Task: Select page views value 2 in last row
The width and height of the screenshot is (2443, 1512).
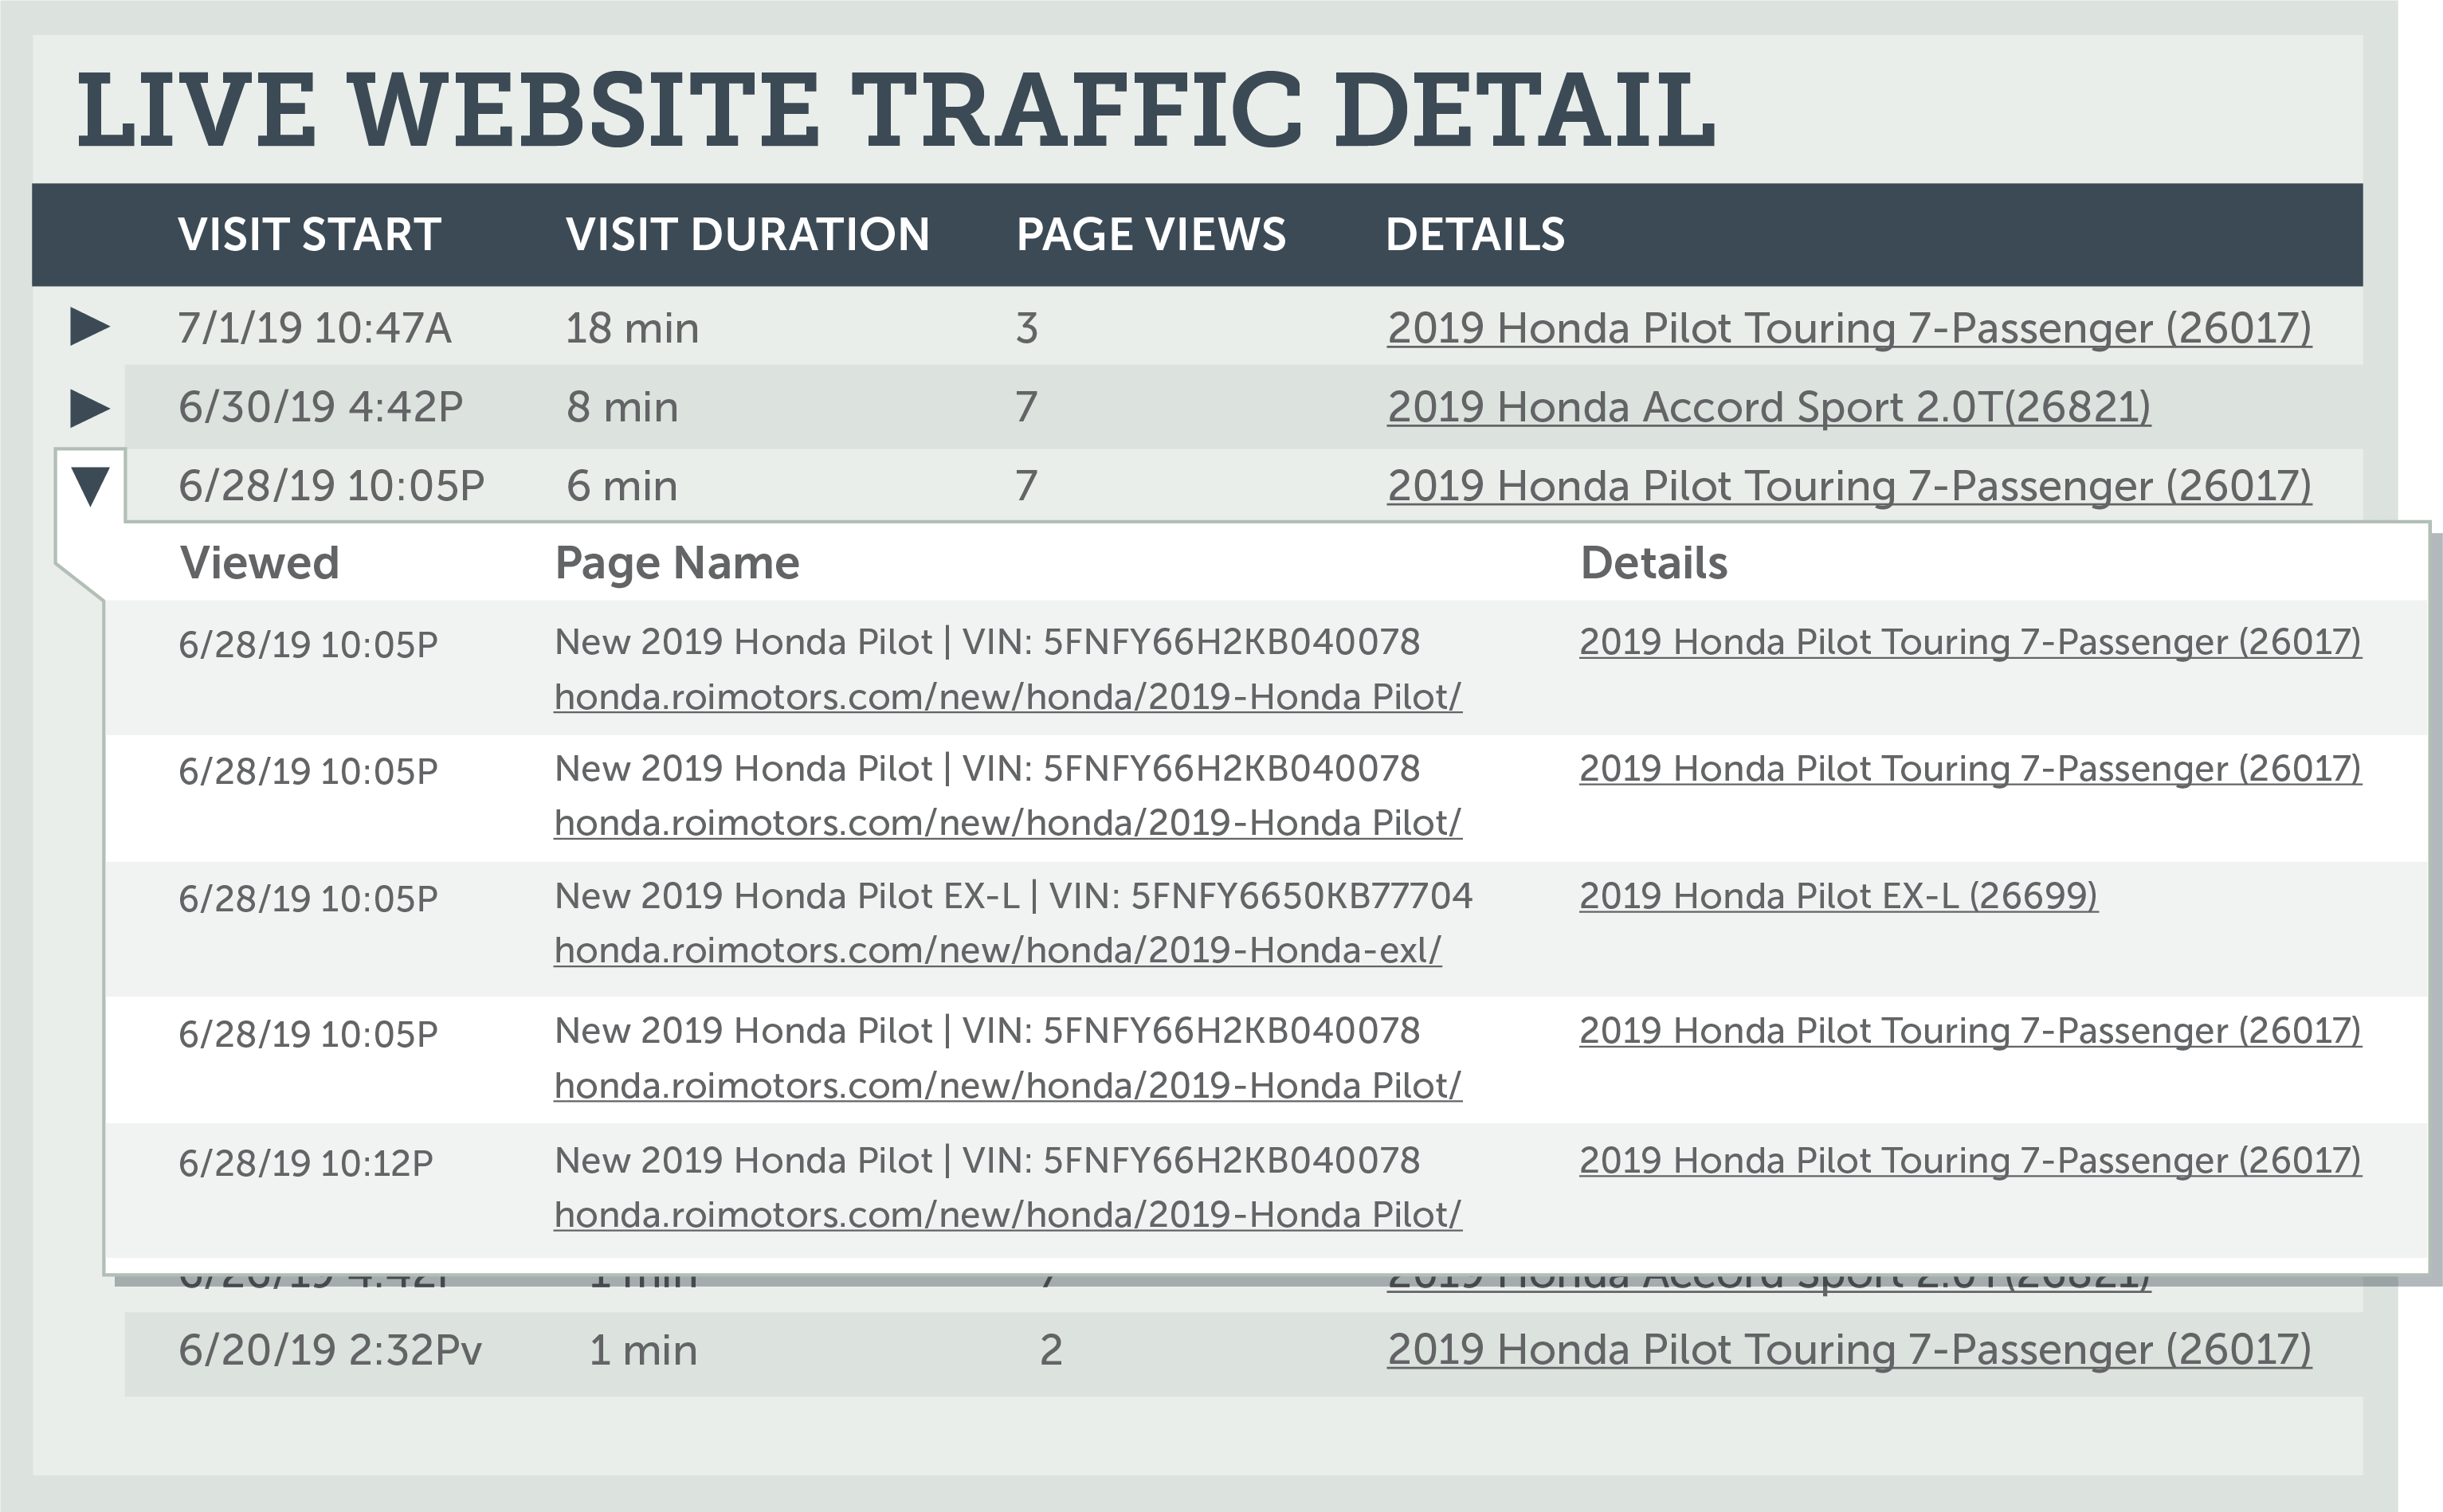Action: (x=1051, y=1350)
